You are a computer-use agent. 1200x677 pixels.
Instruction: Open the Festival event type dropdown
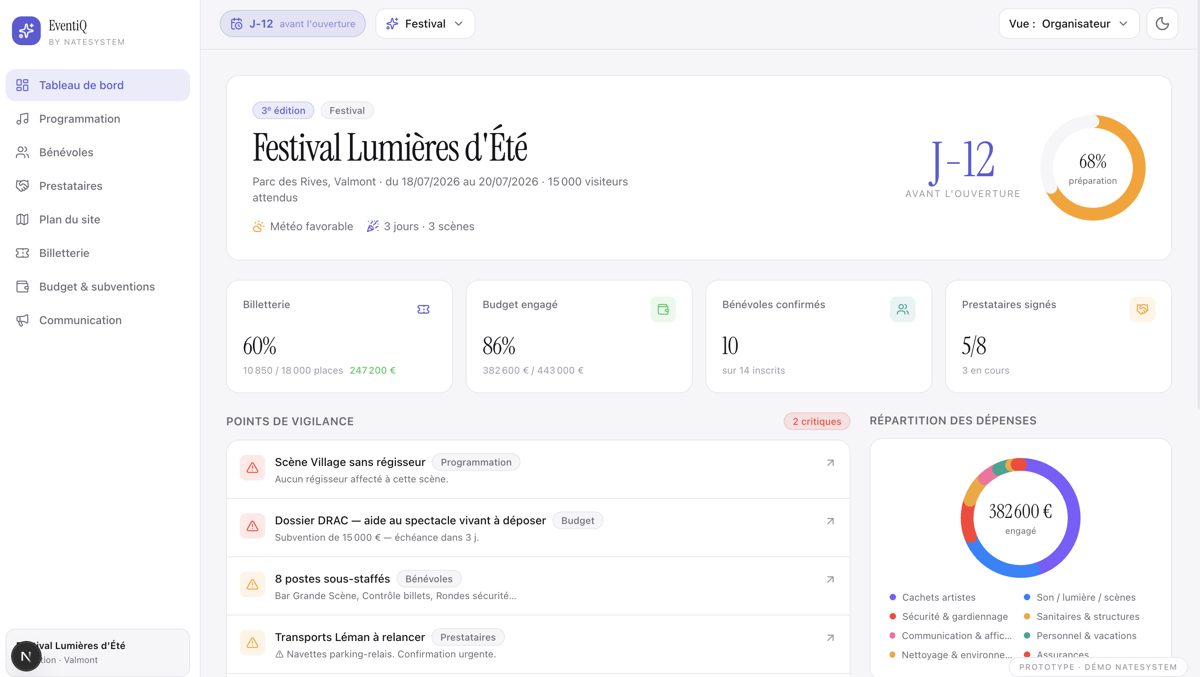(425, 24)
